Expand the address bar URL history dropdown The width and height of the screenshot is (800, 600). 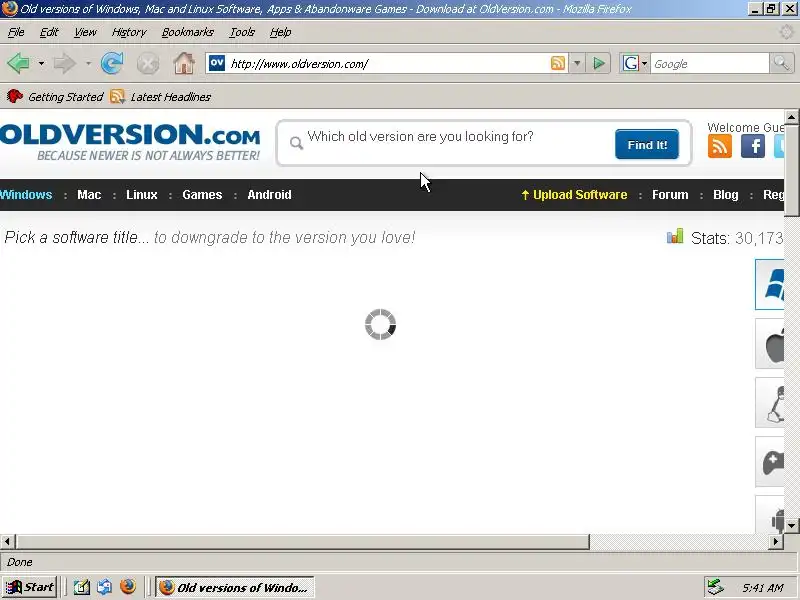pos(577,64)
